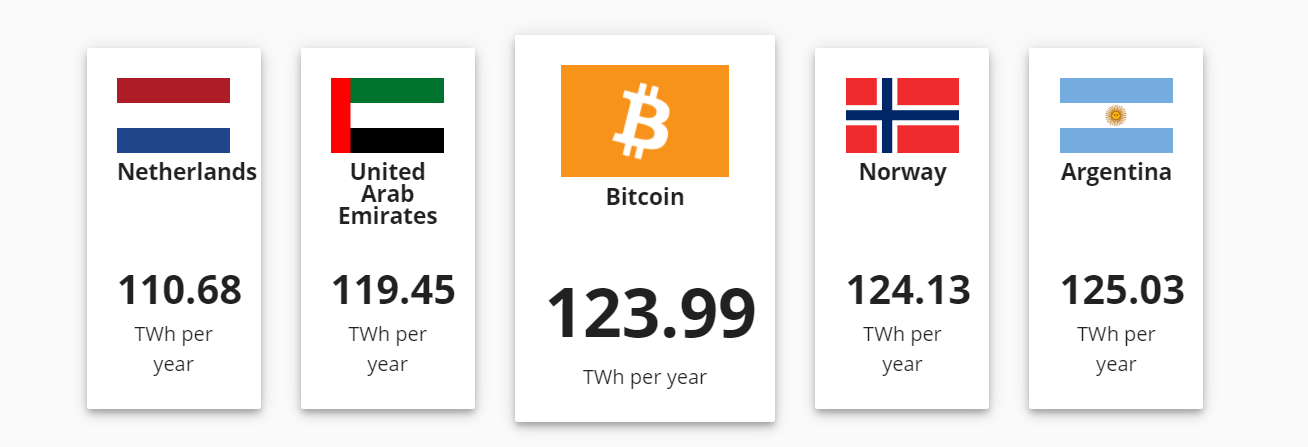
Task: Click the 125.03 consumption value
Action: (1122, 290)
